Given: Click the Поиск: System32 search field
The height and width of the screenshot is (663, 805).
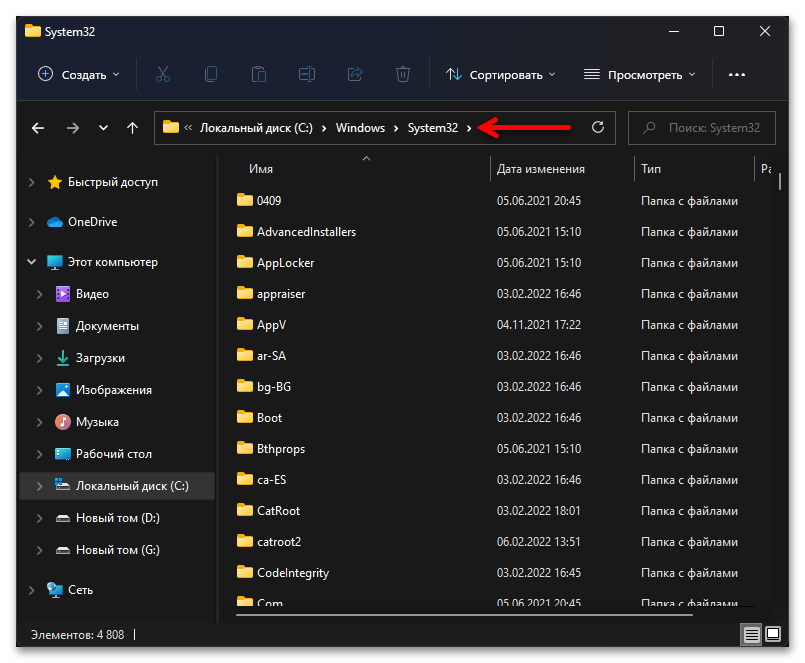Looking at the screenshot, I should (702, 128).
